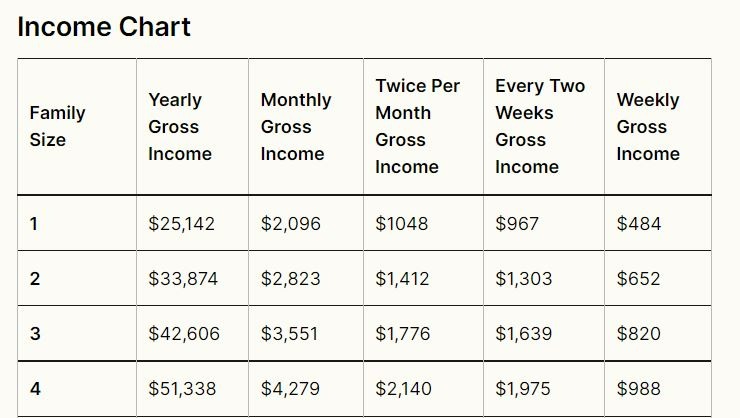
Task: Select the $4,279 monthly income cell
Action: pyautogui.click(x=291, y=389)
